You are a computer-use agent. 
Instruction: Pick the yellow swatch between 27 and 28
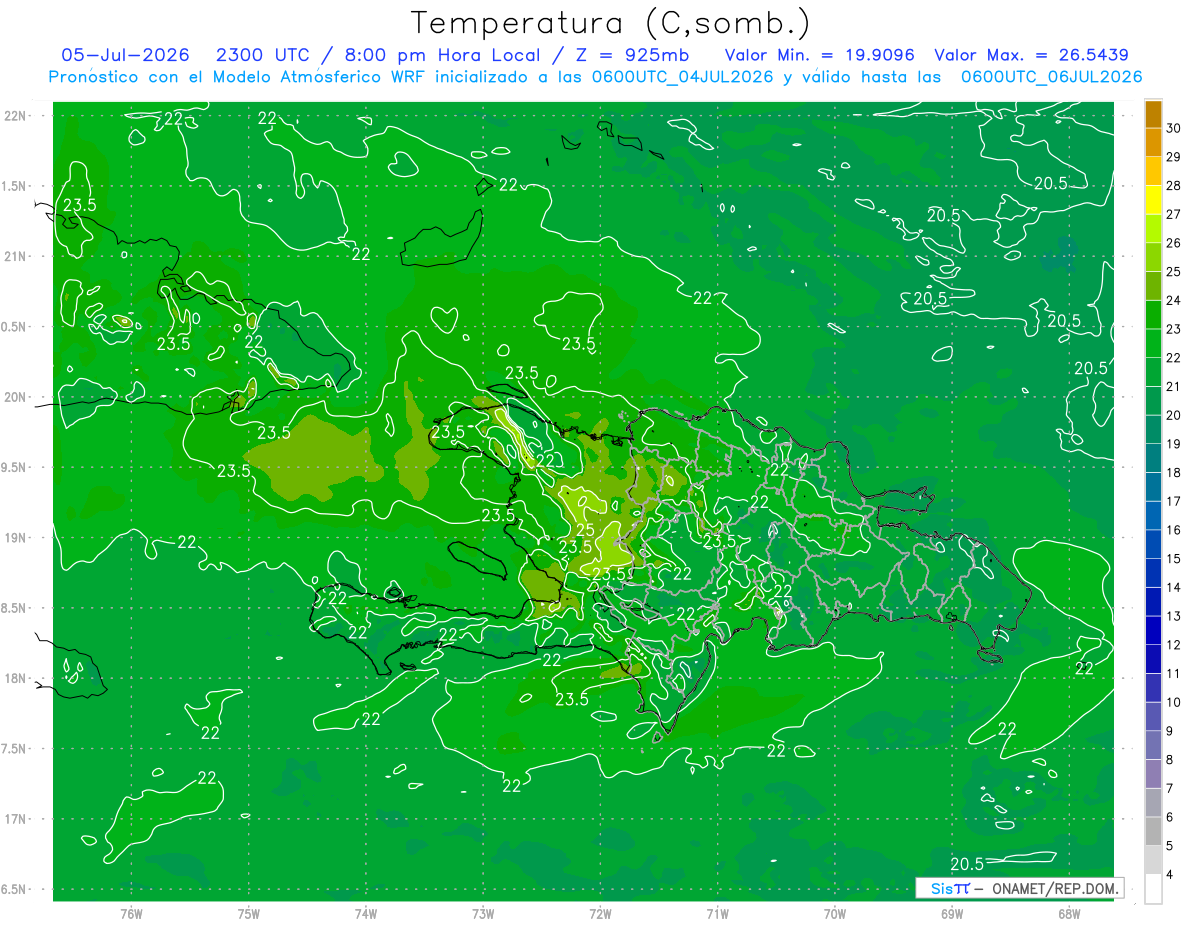(x=1153, y=200)
